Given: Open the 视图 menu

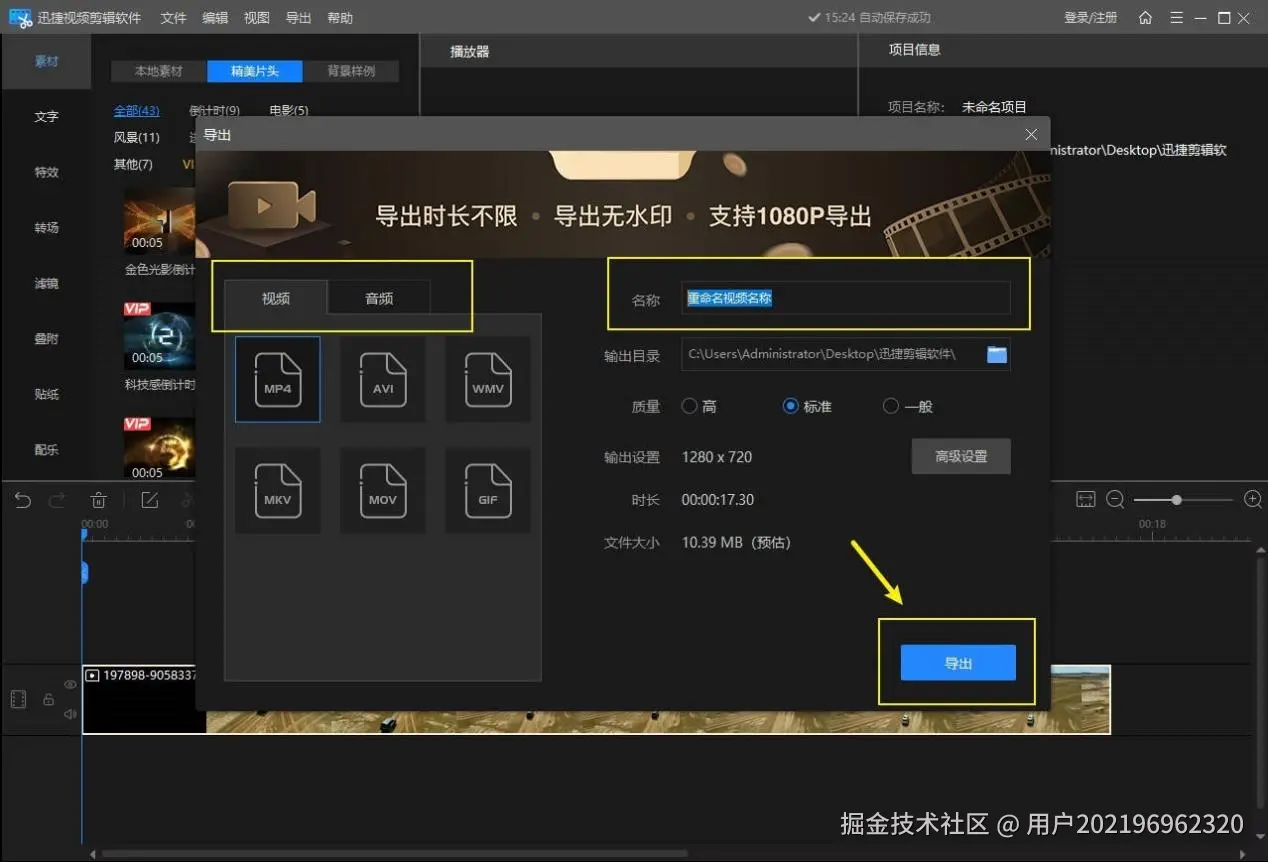Looking at the screenshot, I should (257, 18).
